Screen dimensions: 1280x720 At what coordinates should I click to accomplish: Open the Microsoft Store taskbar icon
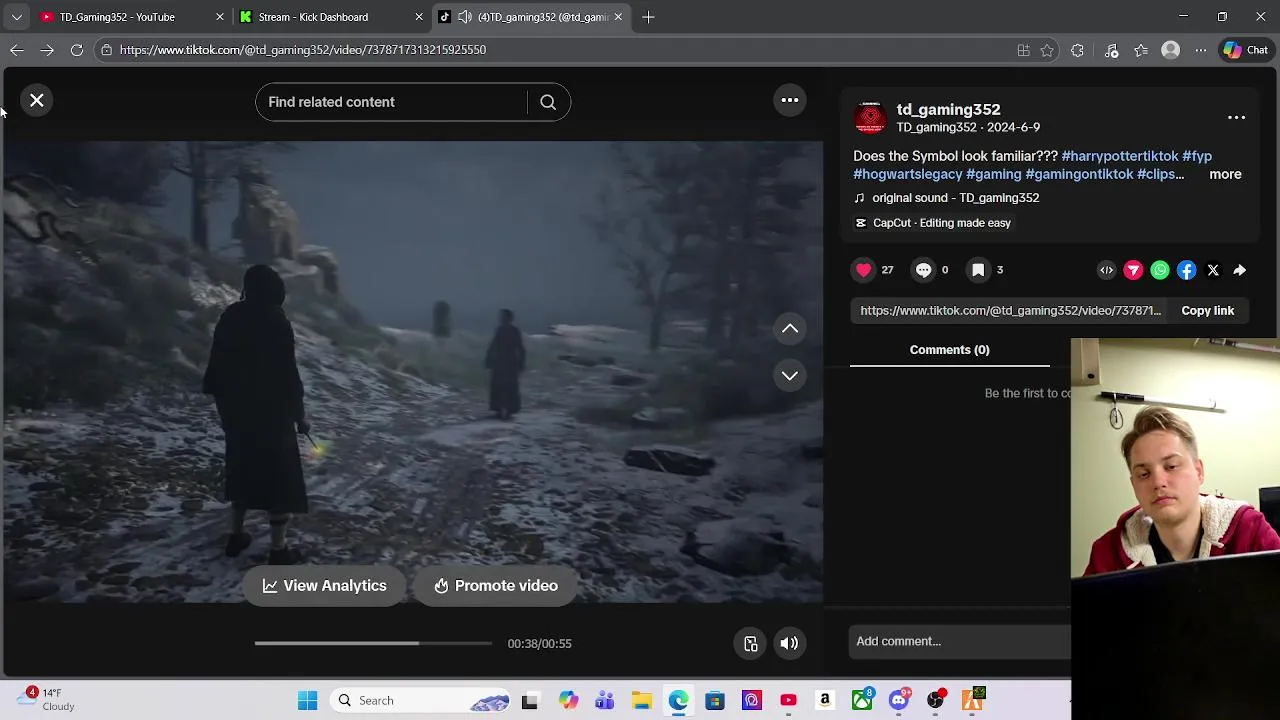(715, 701)
